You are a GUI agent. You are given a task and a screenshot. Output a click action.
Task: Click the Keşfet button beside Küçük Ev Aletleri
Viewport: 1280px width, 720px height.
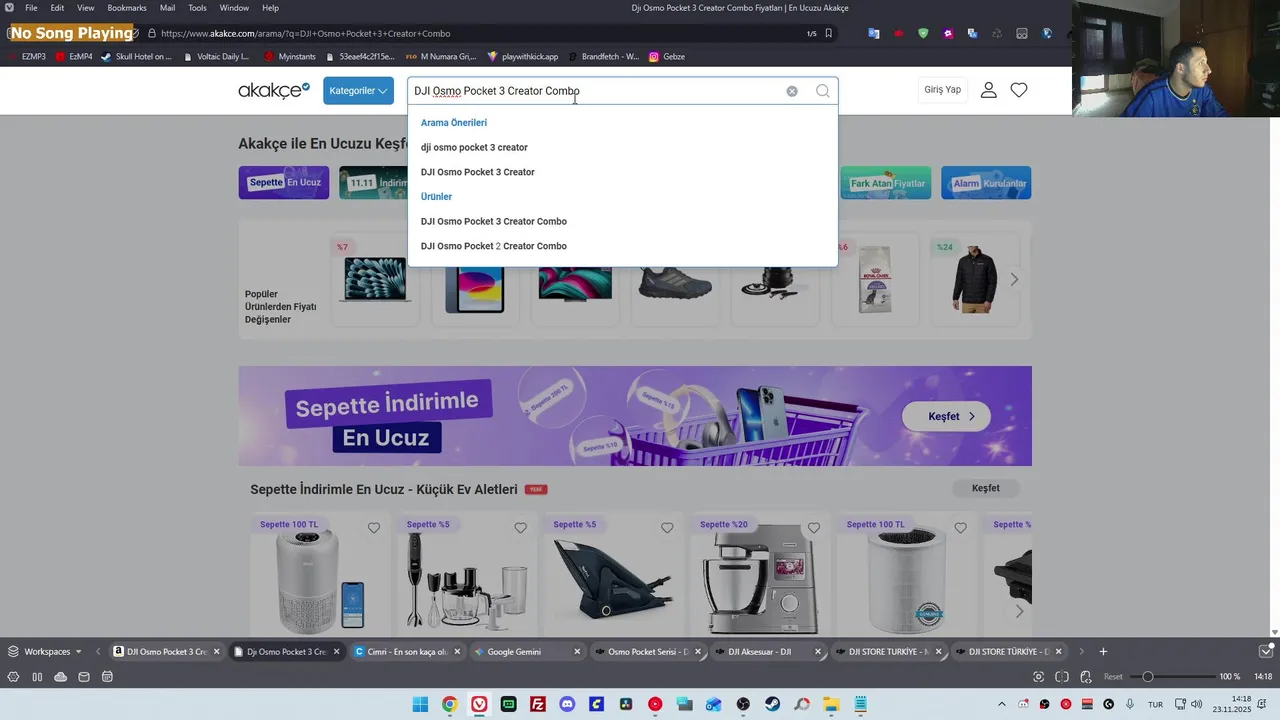(985, 488)
